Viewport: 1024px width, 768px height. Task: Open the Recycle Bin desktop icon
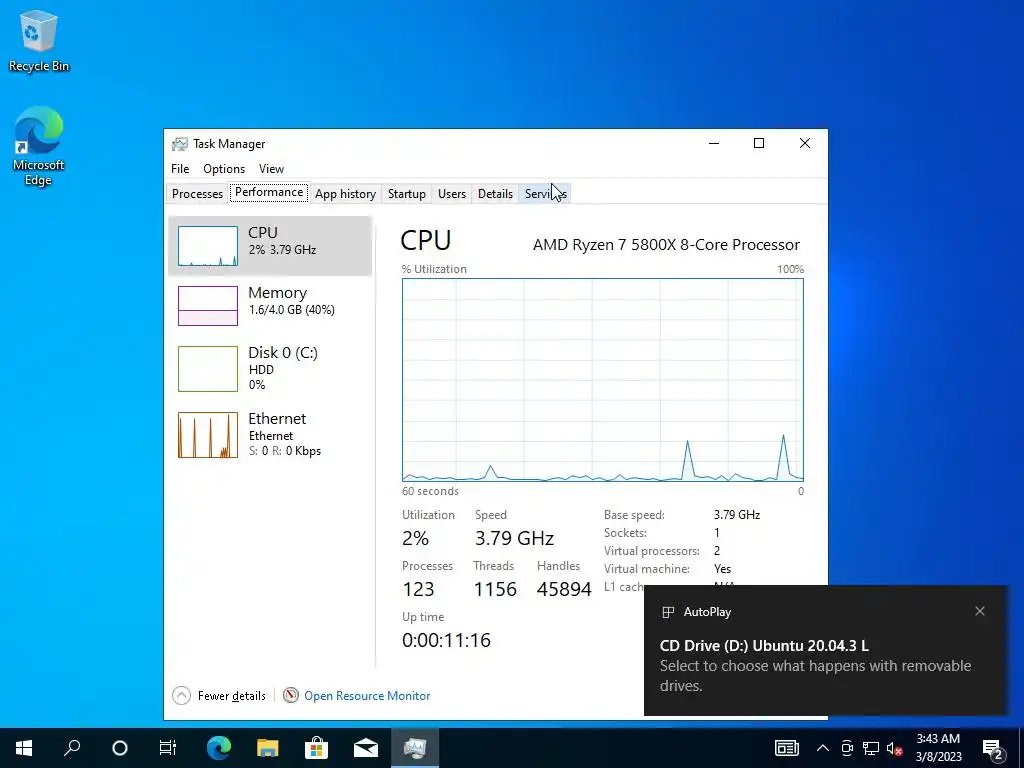[x=39, y=40]
